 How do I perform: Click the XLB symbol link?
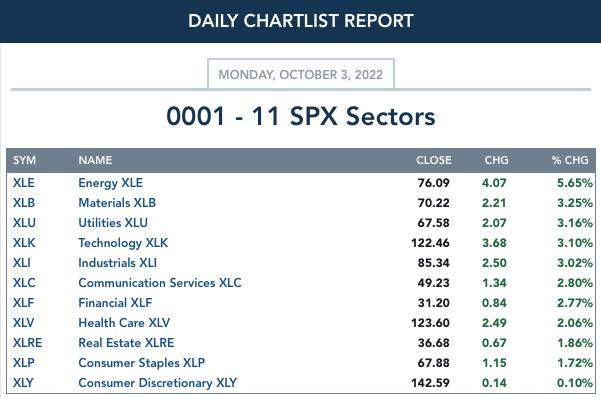click(x=24, y=203)
